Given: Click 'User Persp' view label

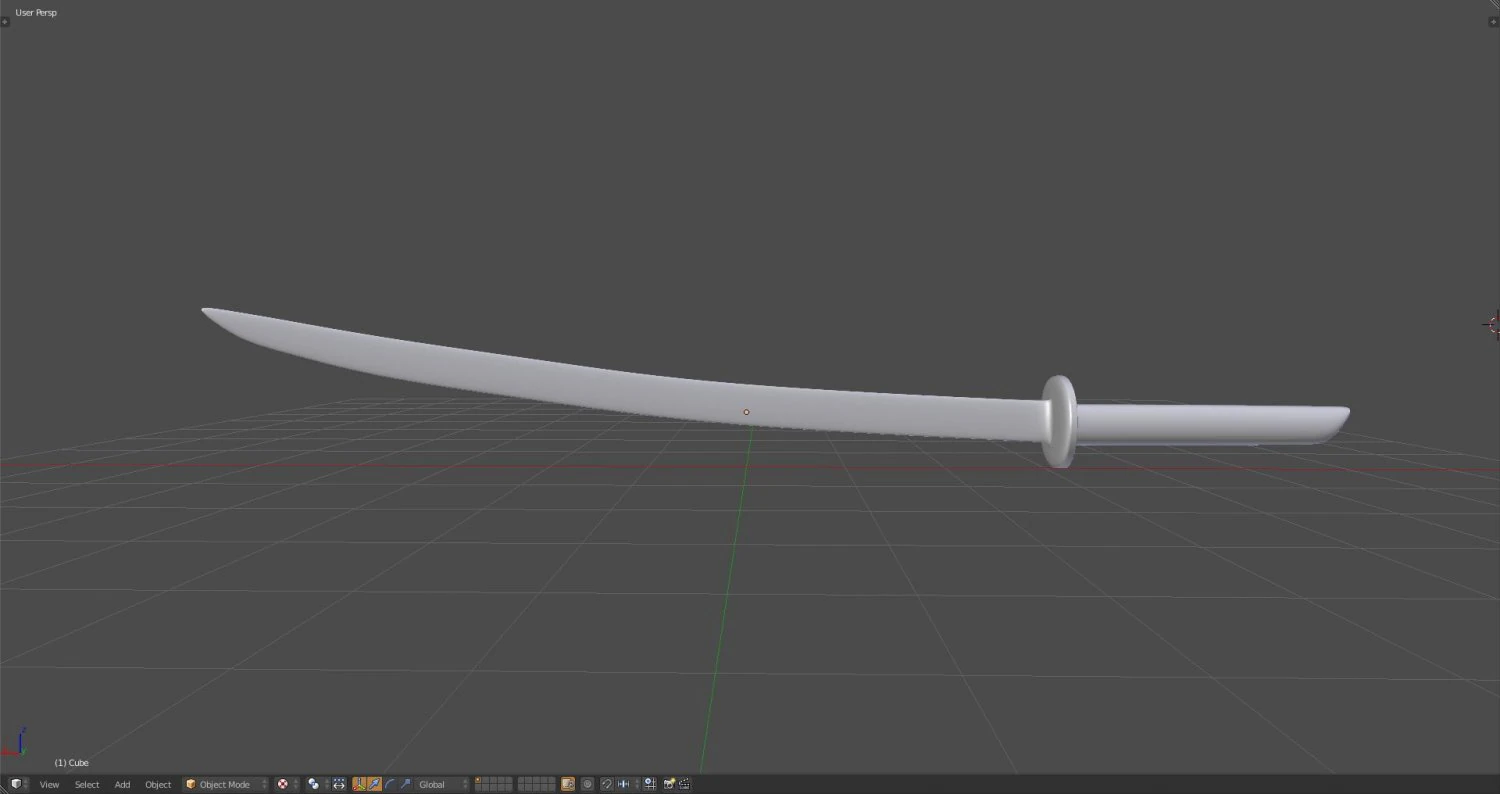Looking at the screenshot, I should click(x=36, y=13).
